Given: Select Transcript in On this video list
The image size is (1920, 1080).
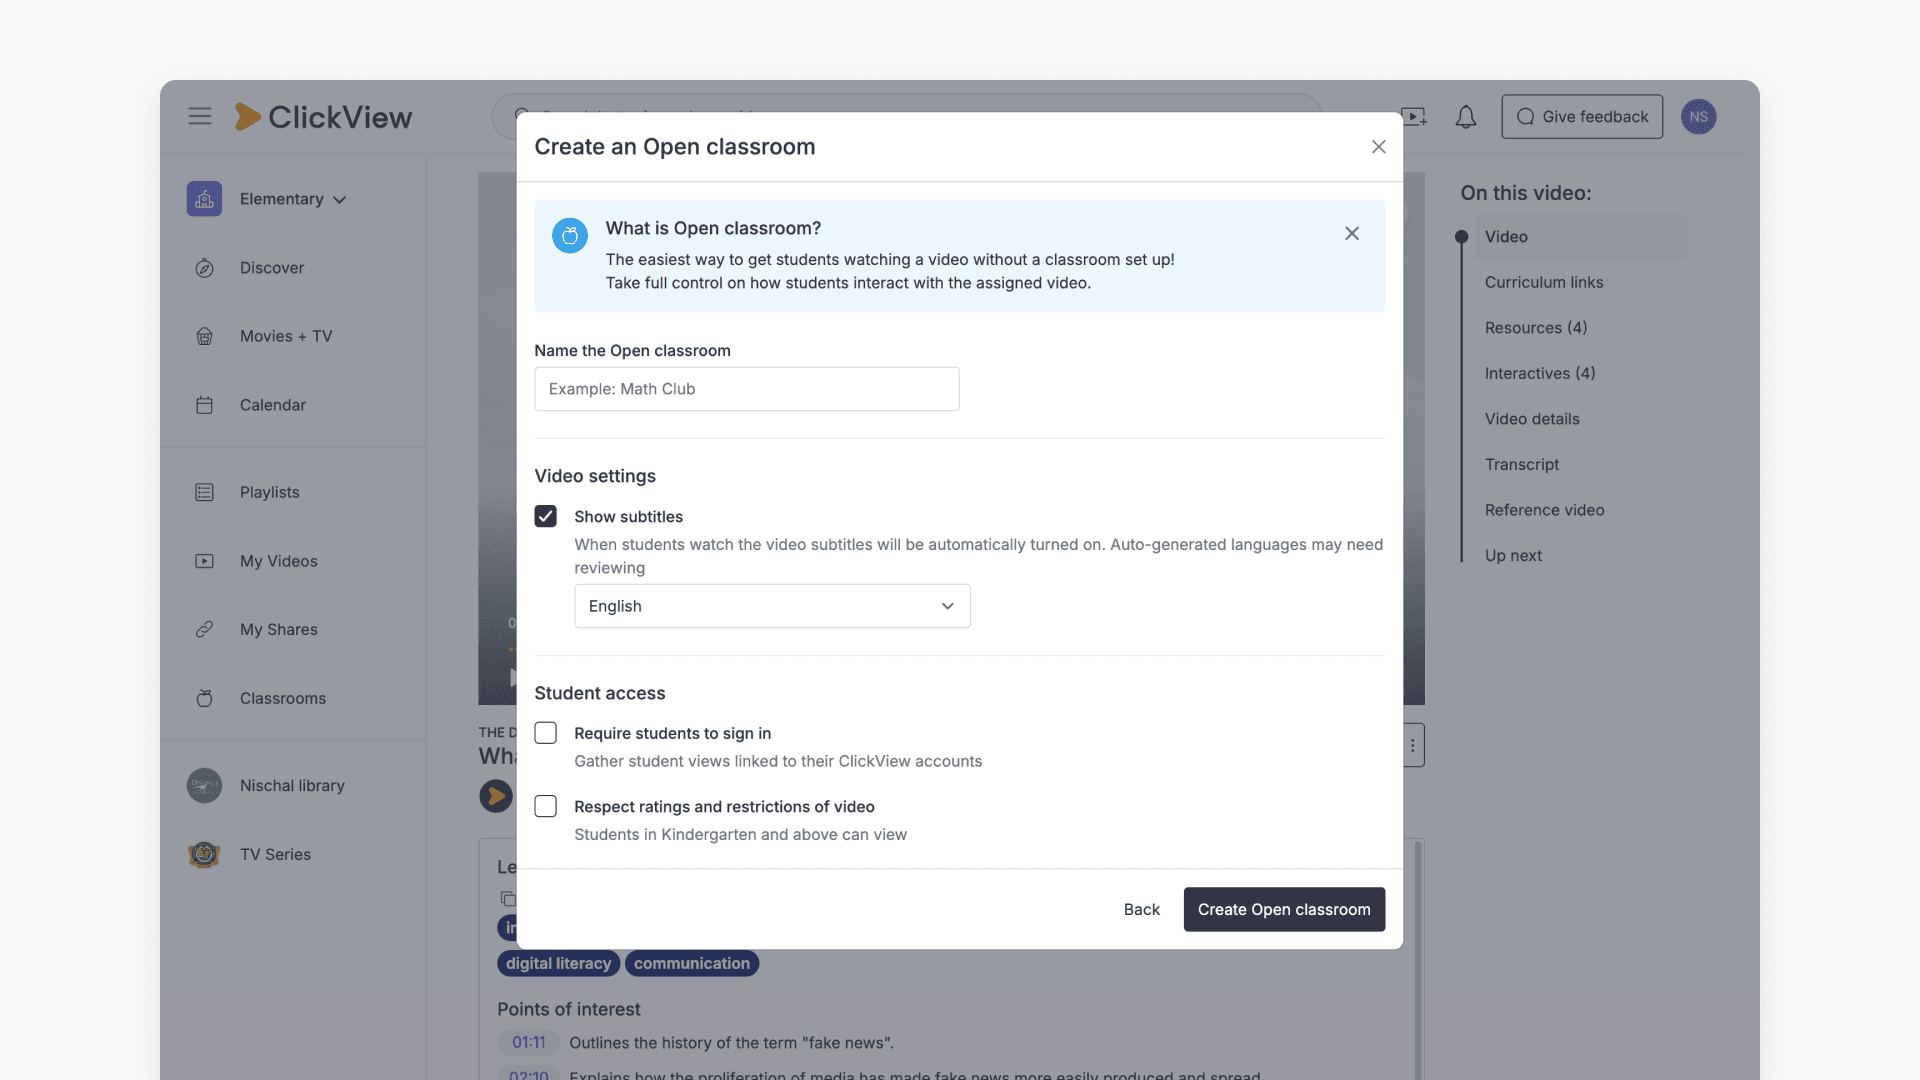Looking at the screenshot, I should coord(1522,464).
